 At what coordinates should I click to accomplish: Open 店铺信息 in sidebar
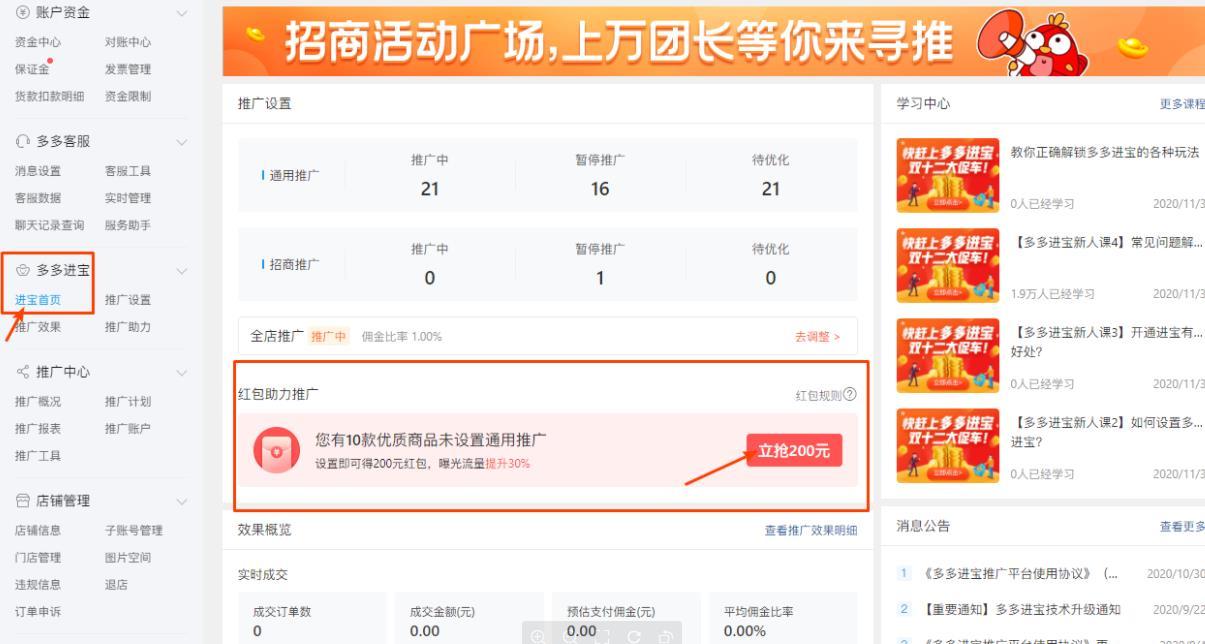pos(37,530)
